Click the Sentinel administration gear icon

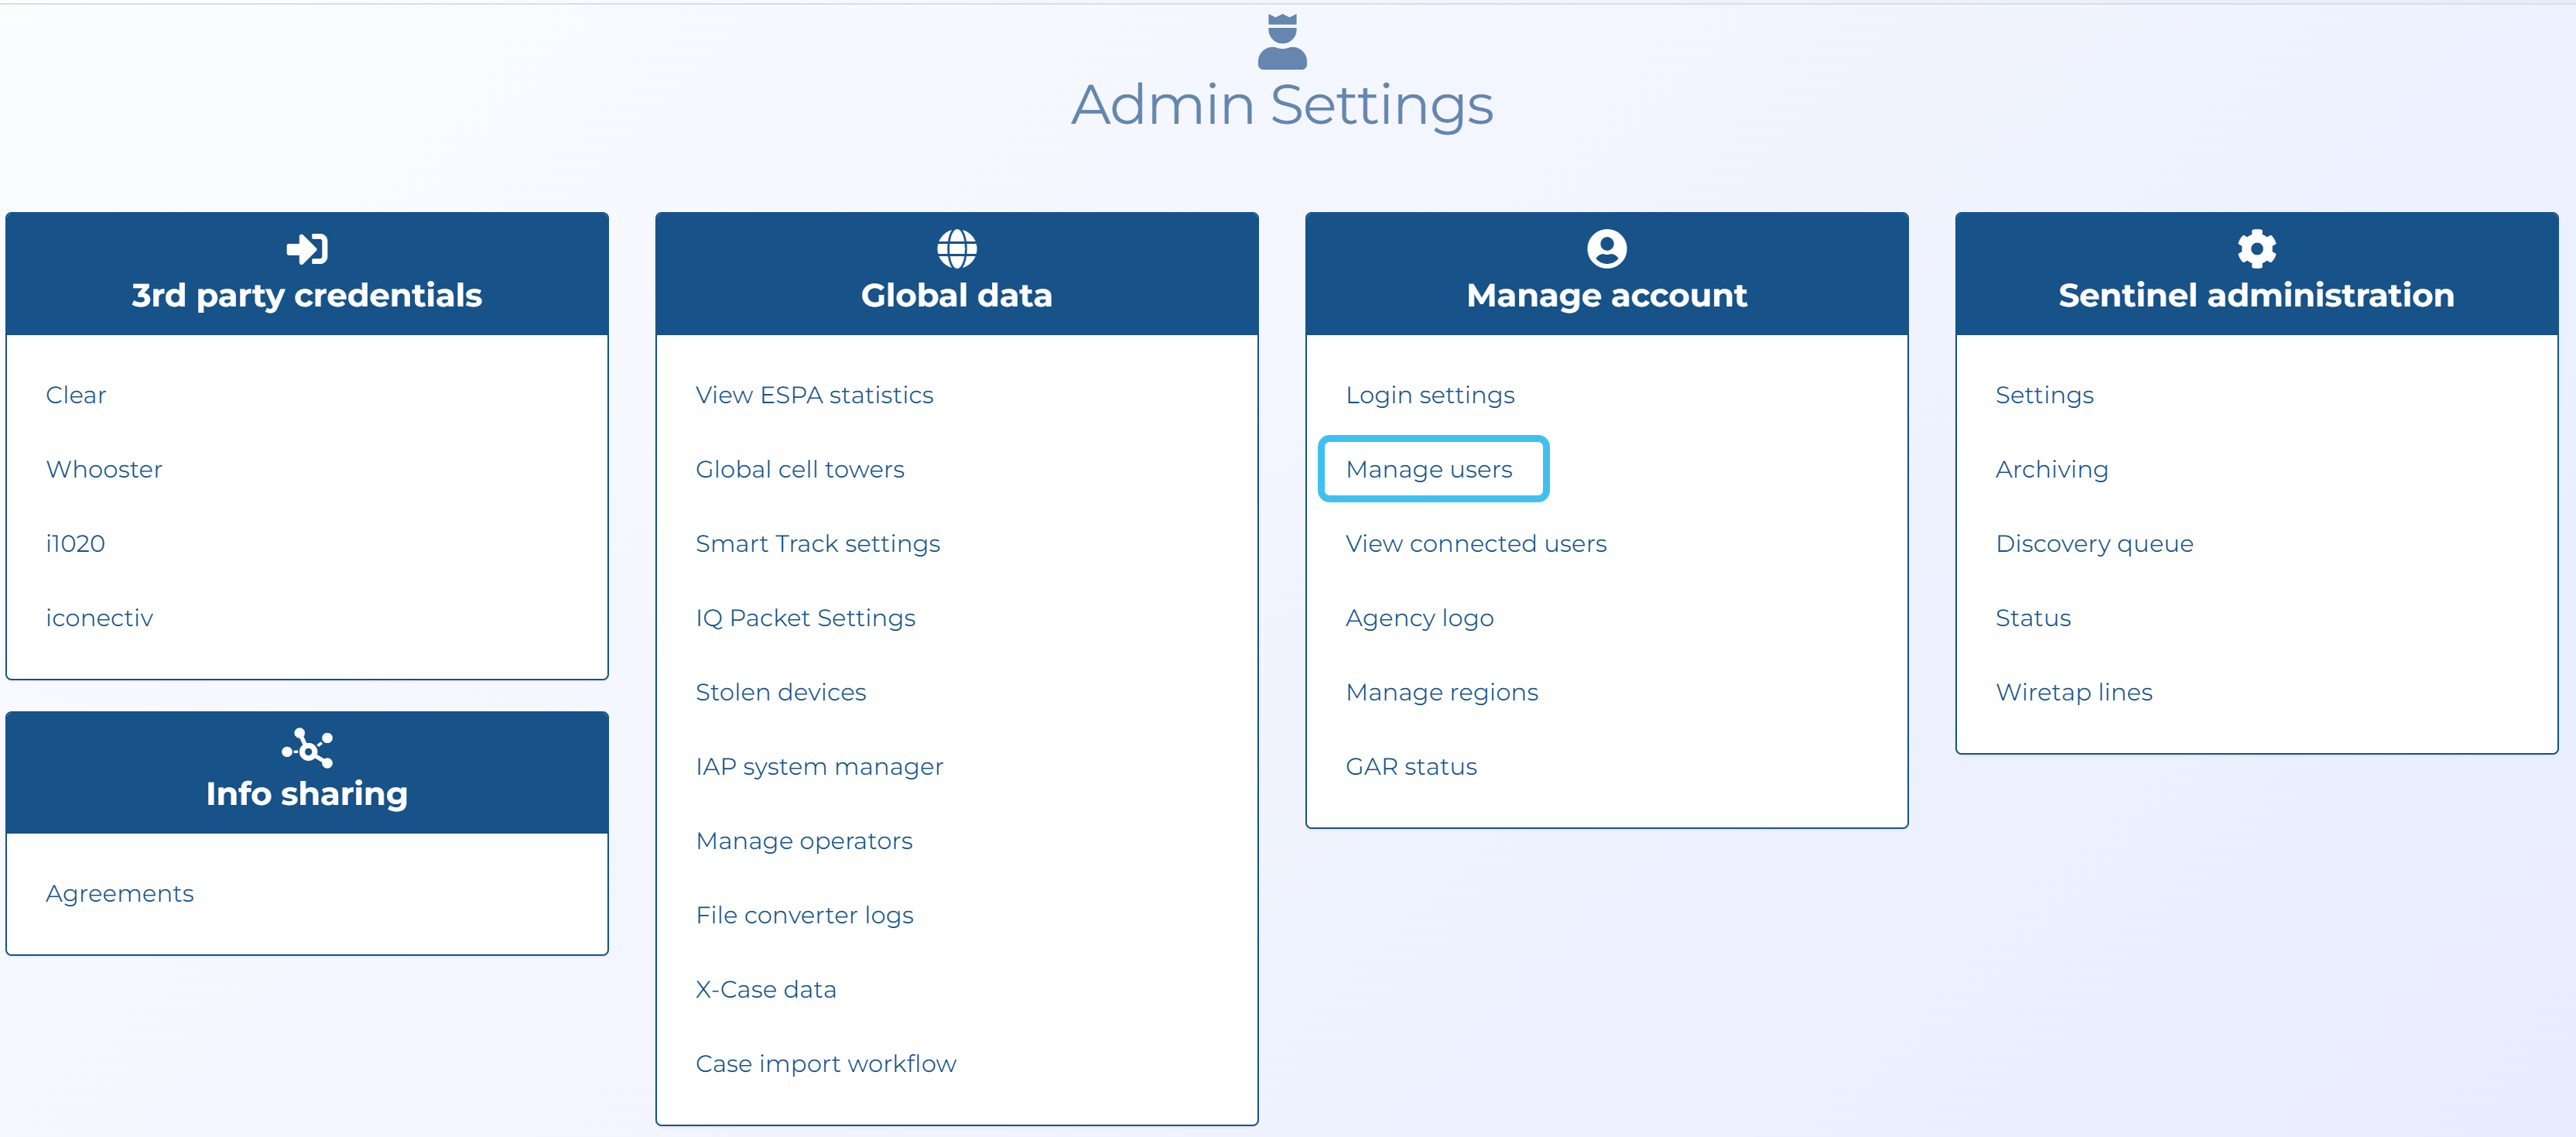(2256, 248)
